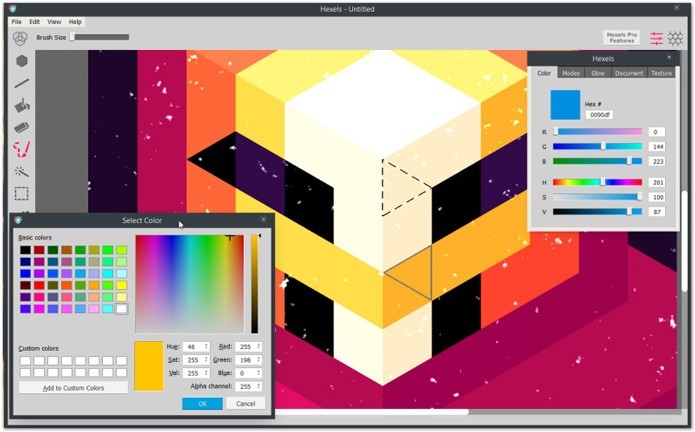Select the paint bucket fill tool
The height and width of the screenshot is (432, 695).
pos(22,105)
